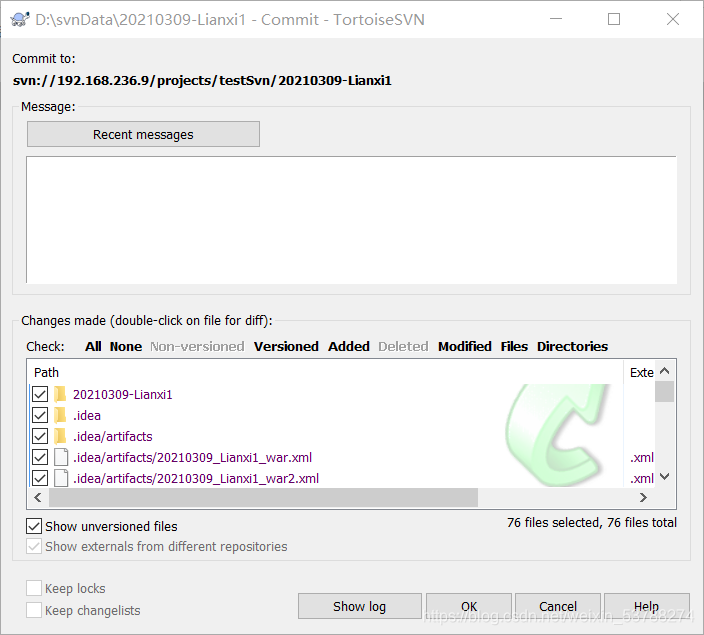Uncheck the 20210309-Lianxi1 folder checkbox

(40, 394)
